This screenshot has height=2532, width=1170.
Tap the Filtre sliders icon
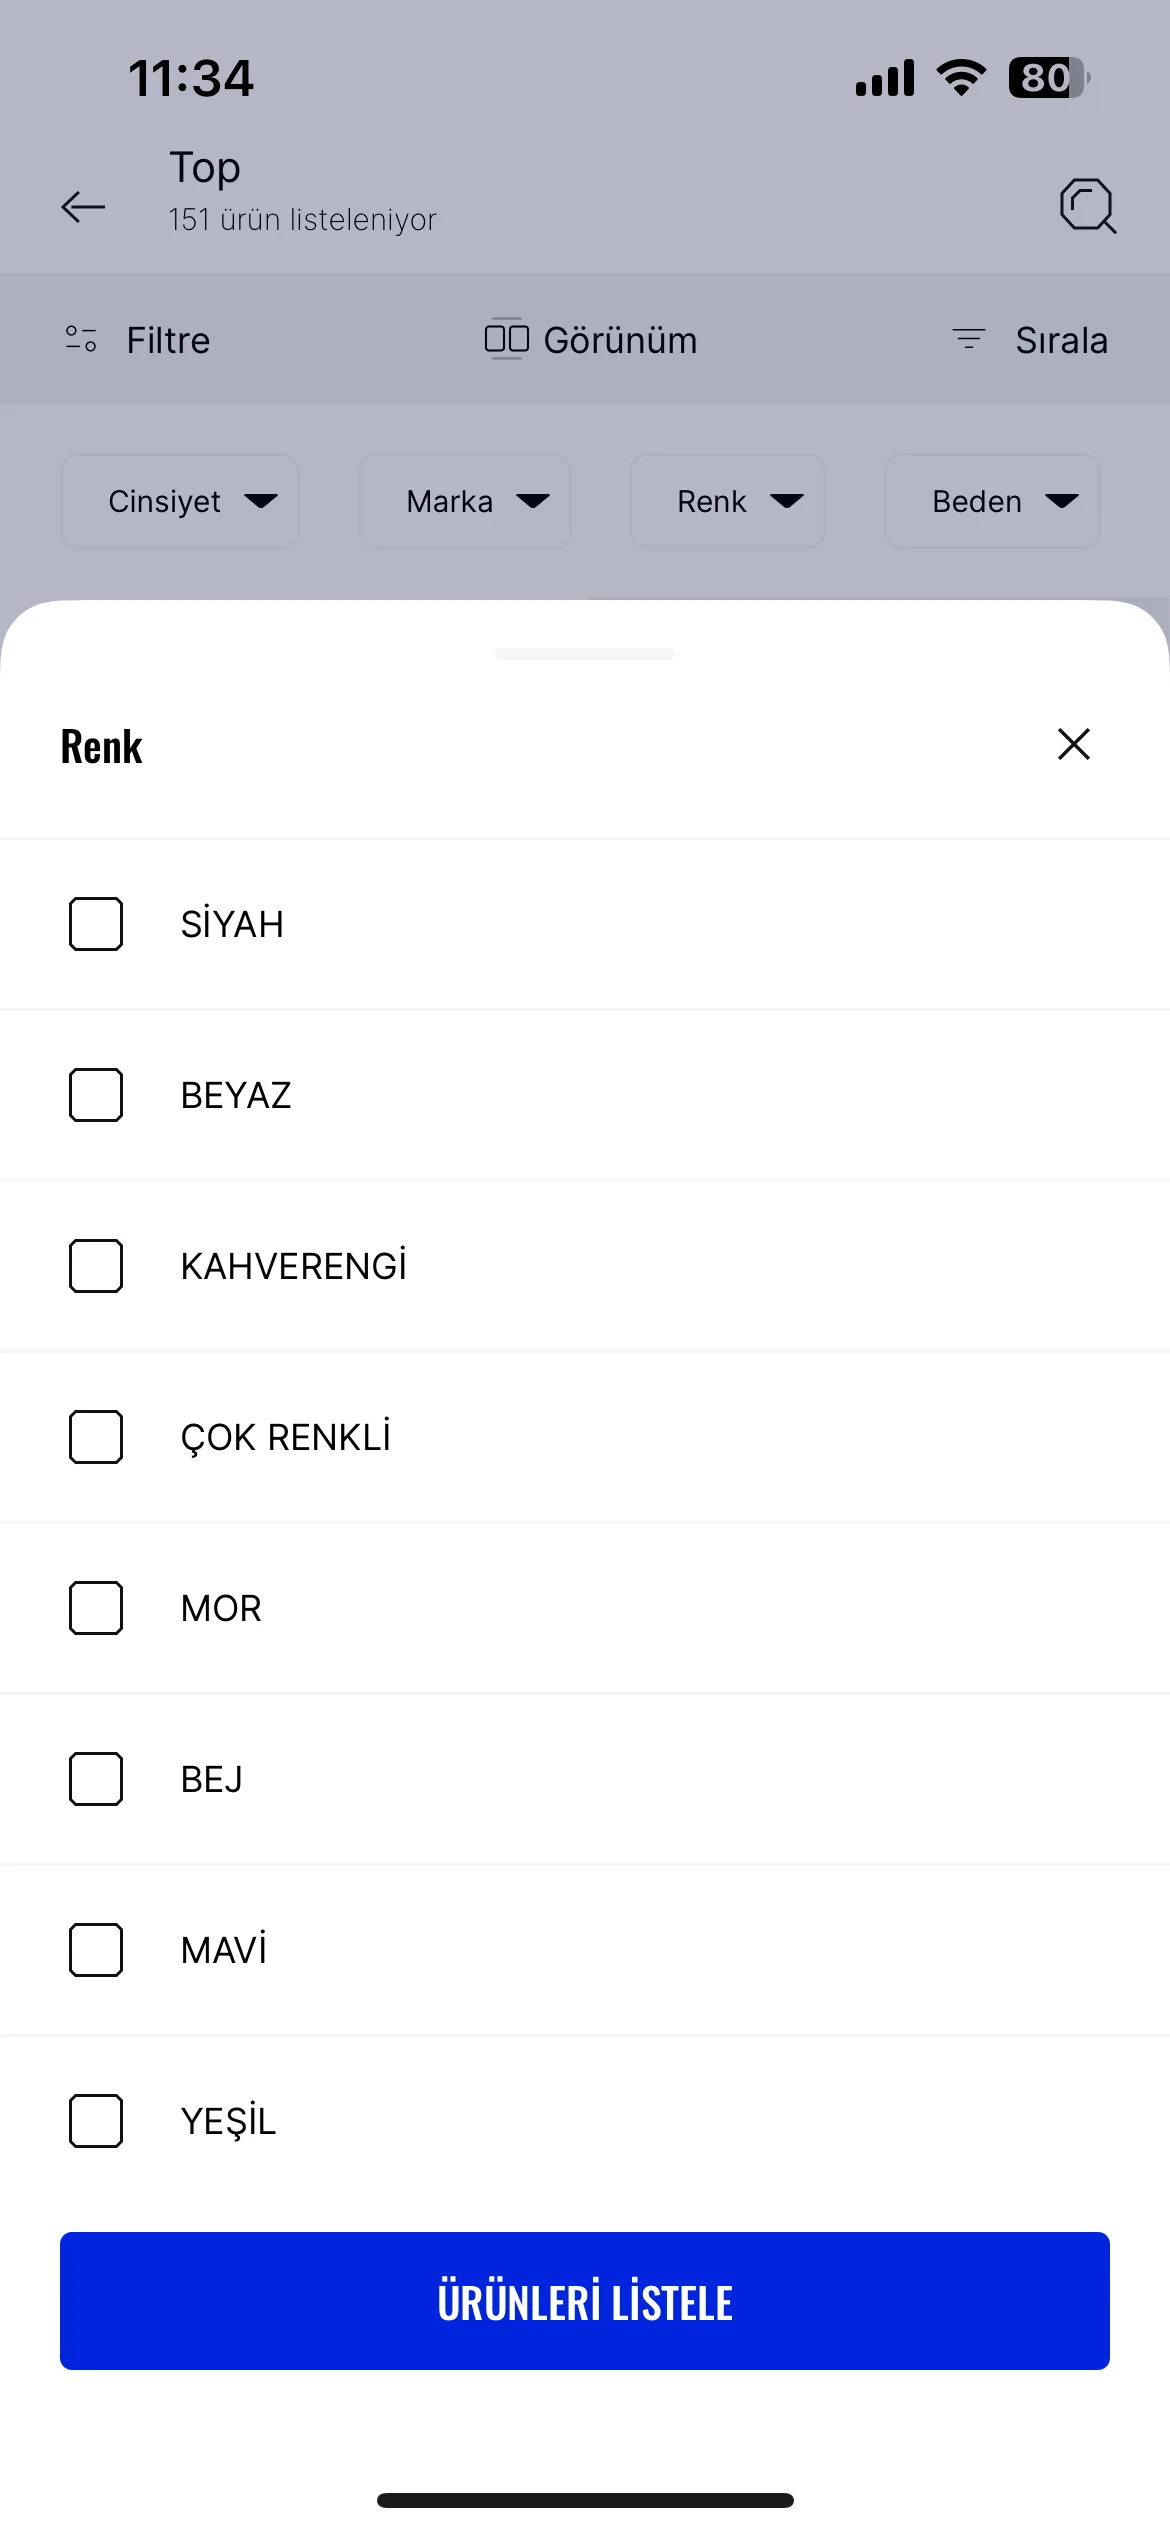click(x=81, y=340)
